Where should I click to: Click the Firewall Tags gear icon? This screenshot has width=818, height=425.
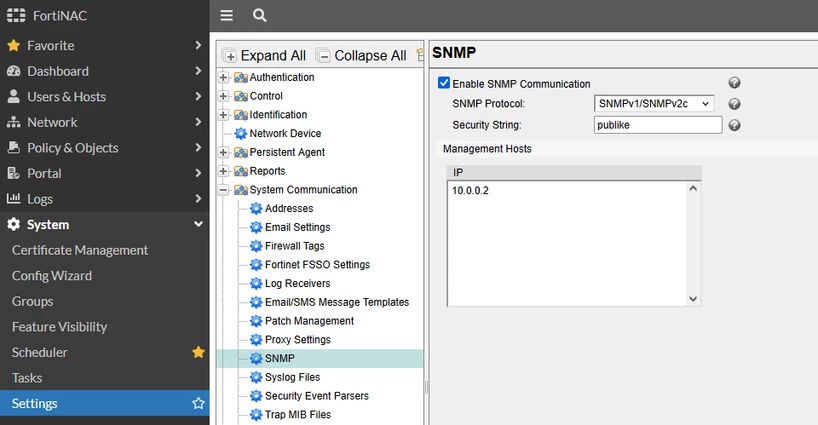click(256, 246)
